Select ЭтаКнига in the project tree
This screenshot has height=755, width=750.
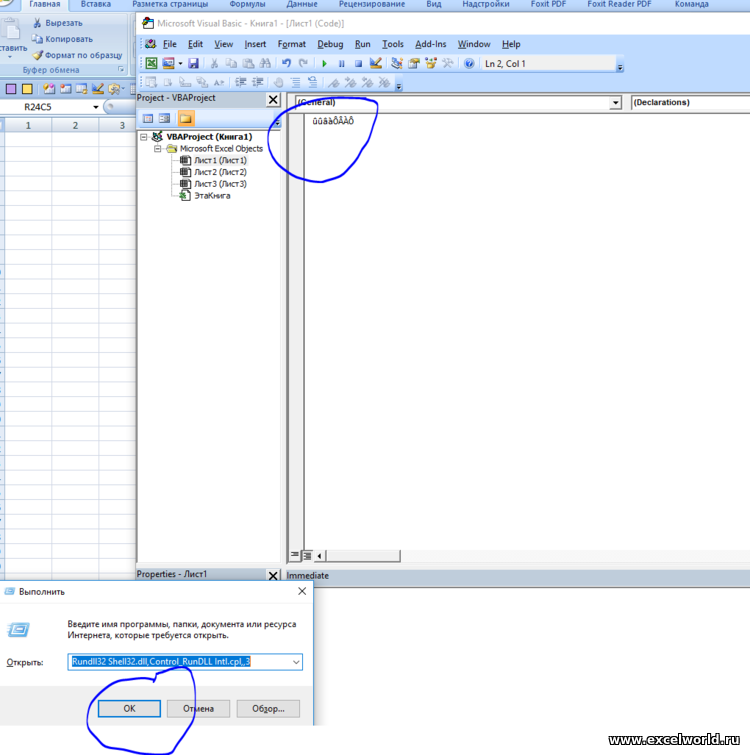click(211, 196)
